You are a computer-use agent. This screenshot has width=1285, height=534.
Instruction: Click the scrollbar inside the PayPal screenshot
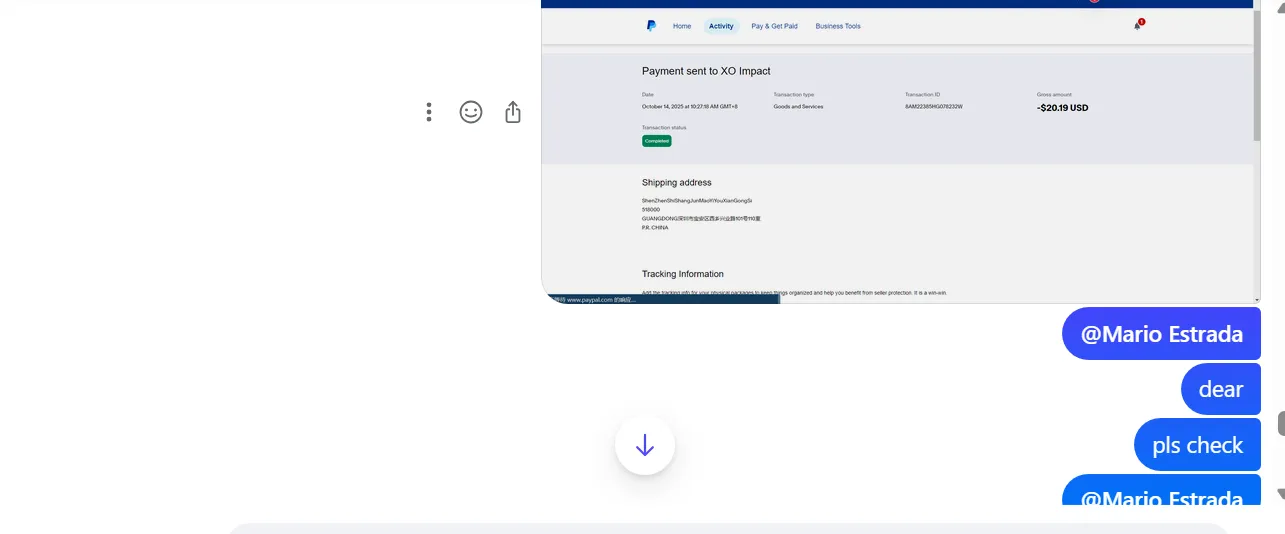tap(1257, 75)
